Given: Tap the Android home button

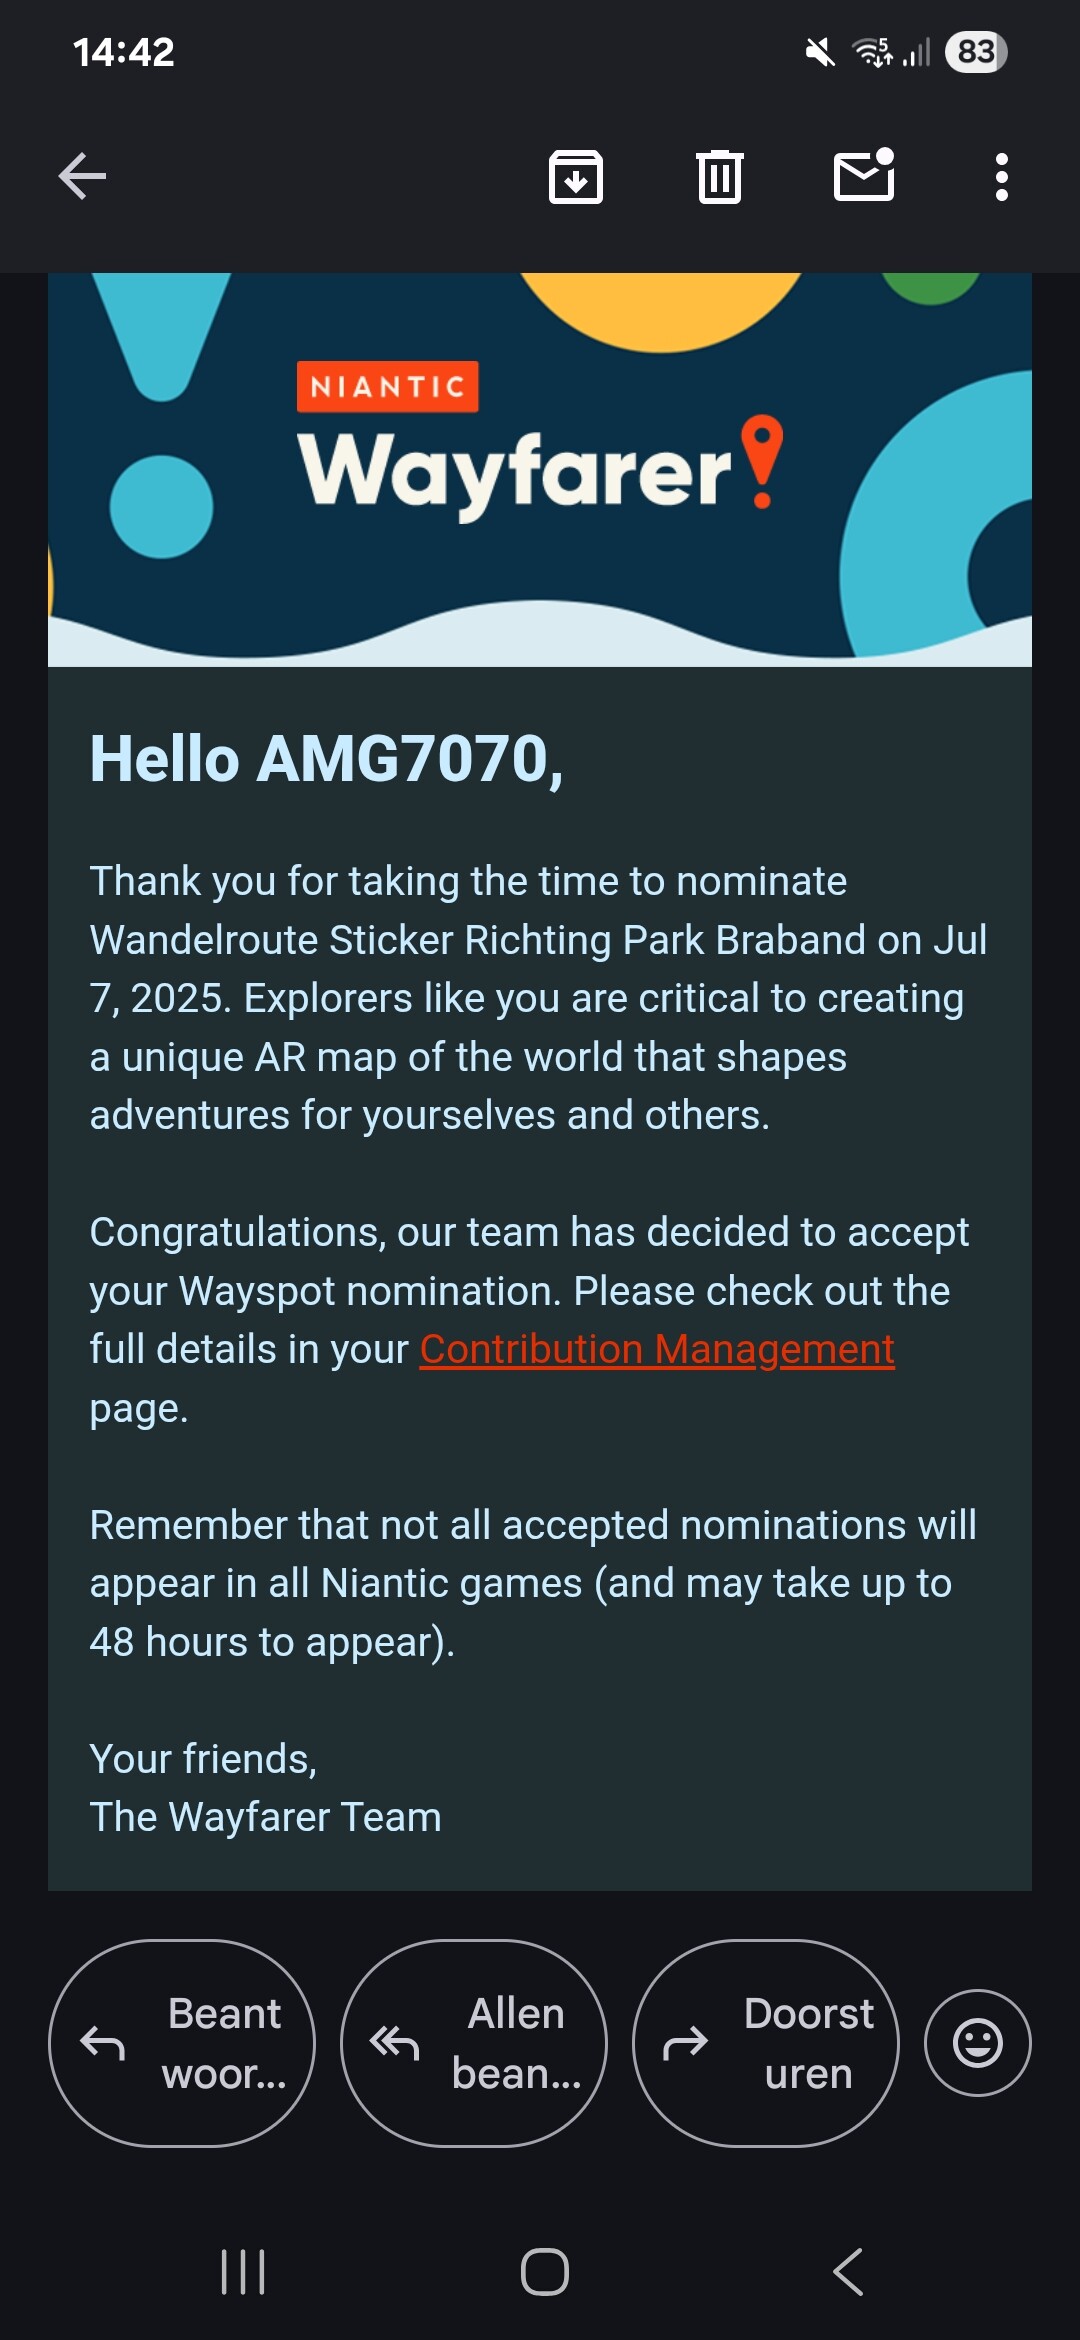Looking at the screenshot, I should point(545,2272).
